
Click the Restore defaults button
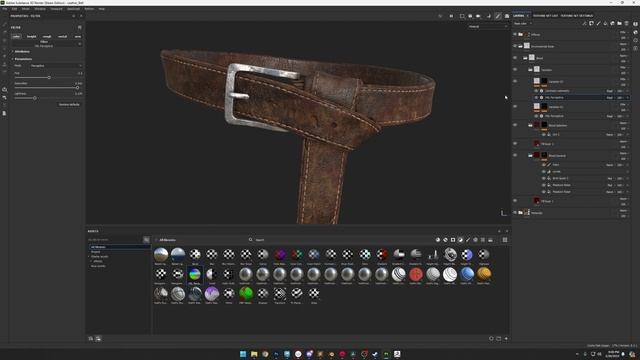69,104
